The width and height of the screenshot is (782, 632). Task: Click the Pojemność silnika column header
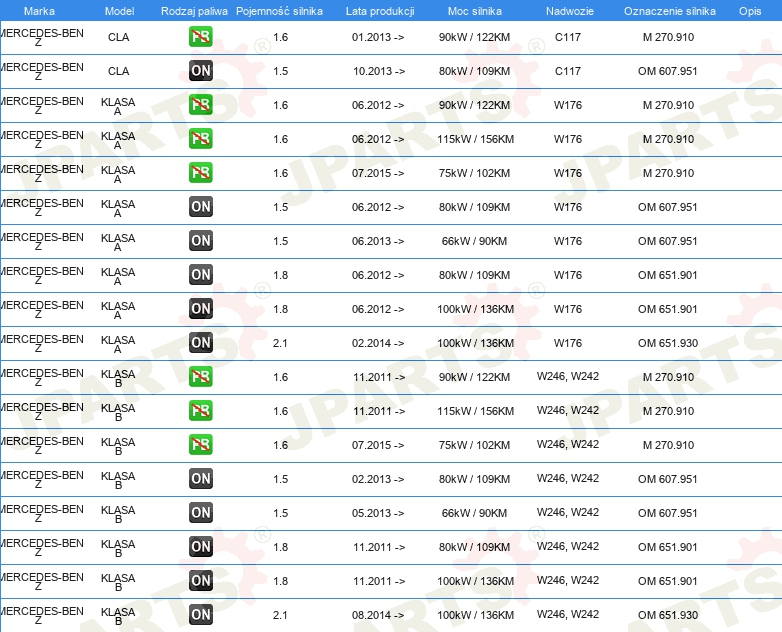pos(280,10)
